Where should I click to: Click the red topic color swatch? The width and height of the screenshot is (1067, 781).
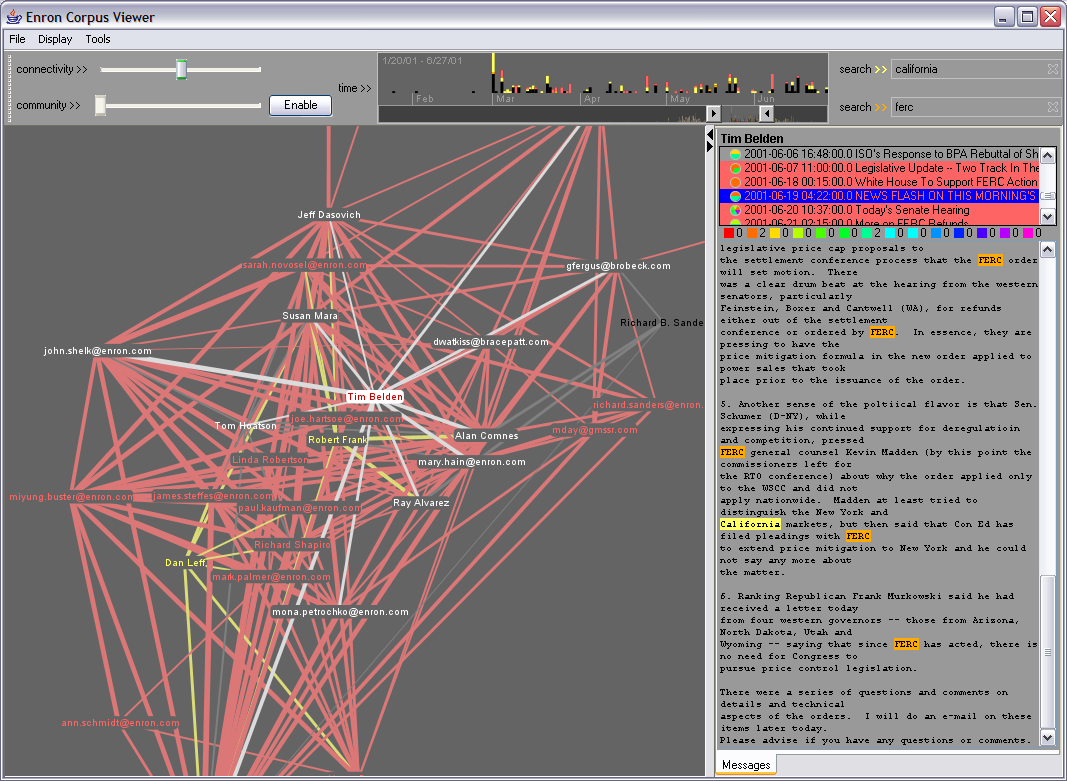(x=729, y=233)
